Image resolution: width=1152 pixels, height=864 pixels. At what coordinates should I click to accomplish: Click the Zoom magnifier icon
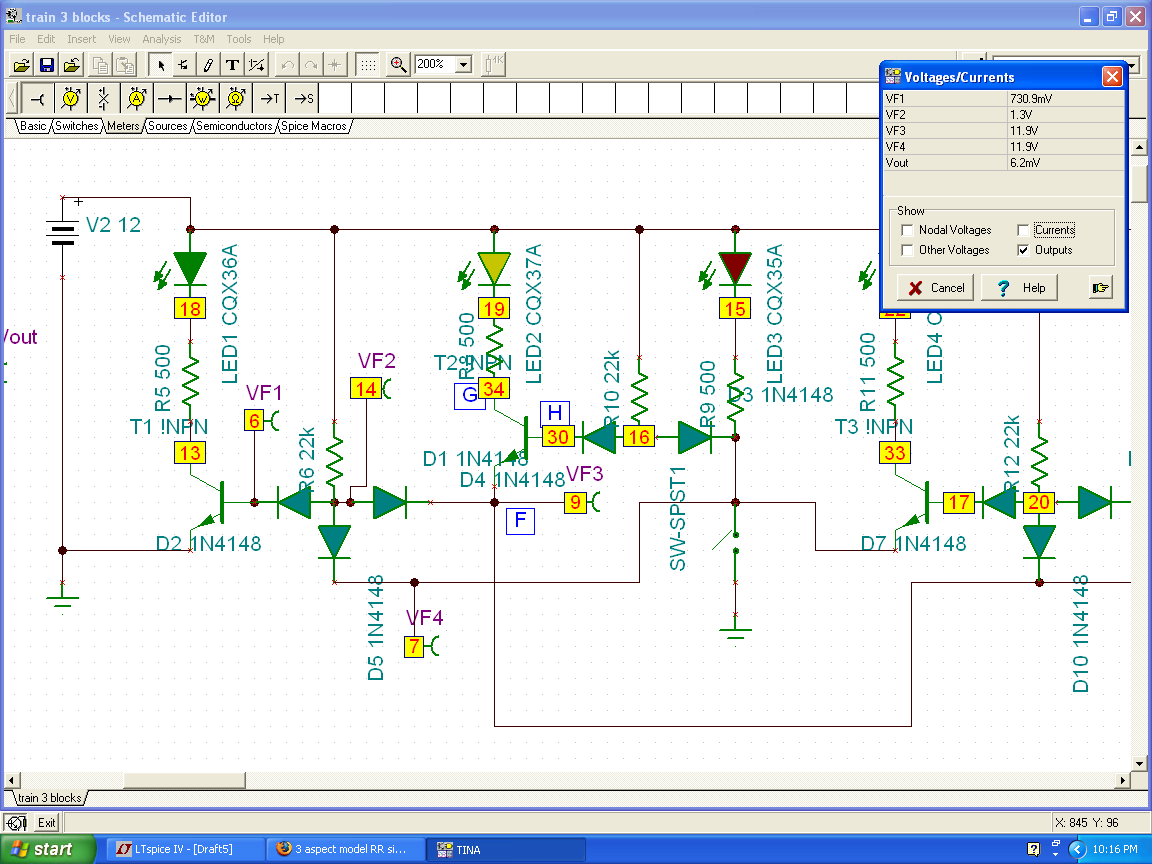[x=398, y=65]
